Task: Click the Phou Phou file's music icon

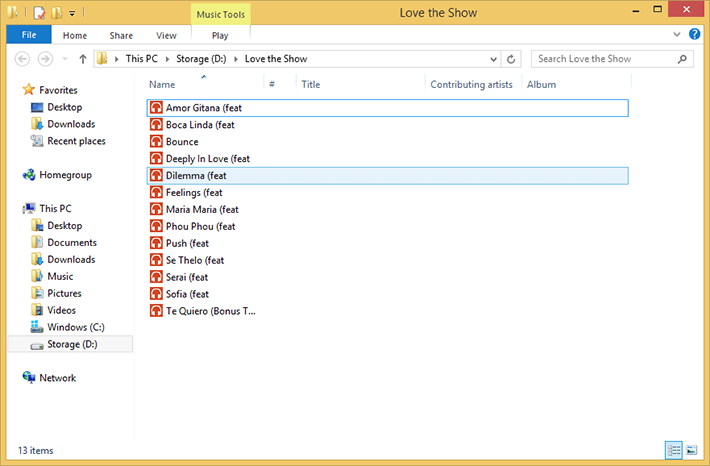Action: pyautogui.click(x=156, y=226)
